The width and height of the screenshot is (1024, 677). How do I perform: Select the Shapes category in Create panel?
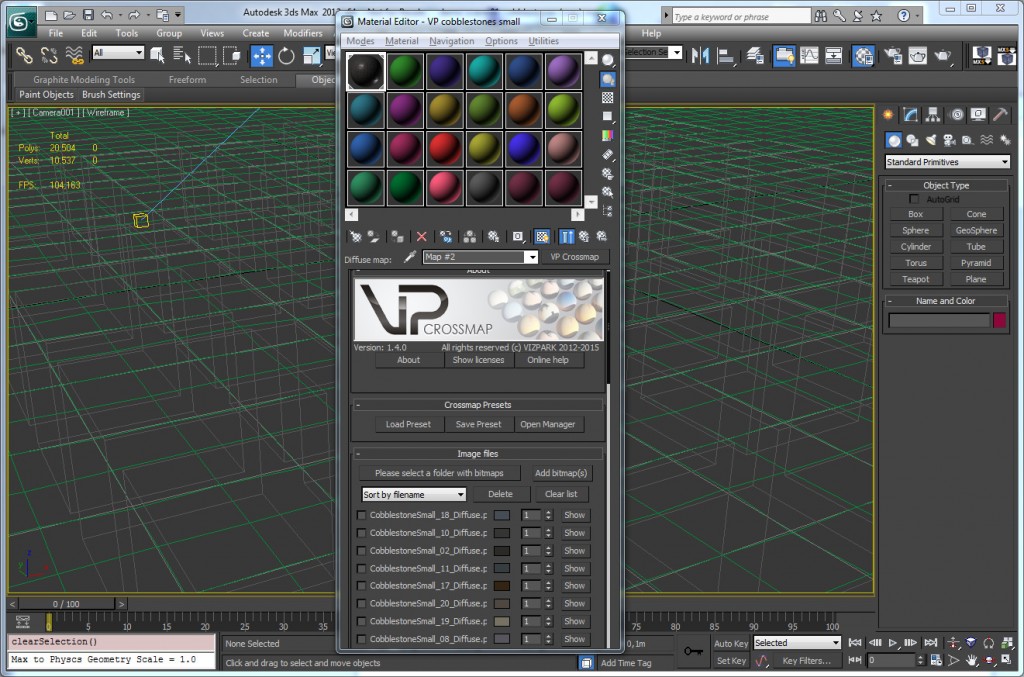pyautogui.click(x=912, y=140)
